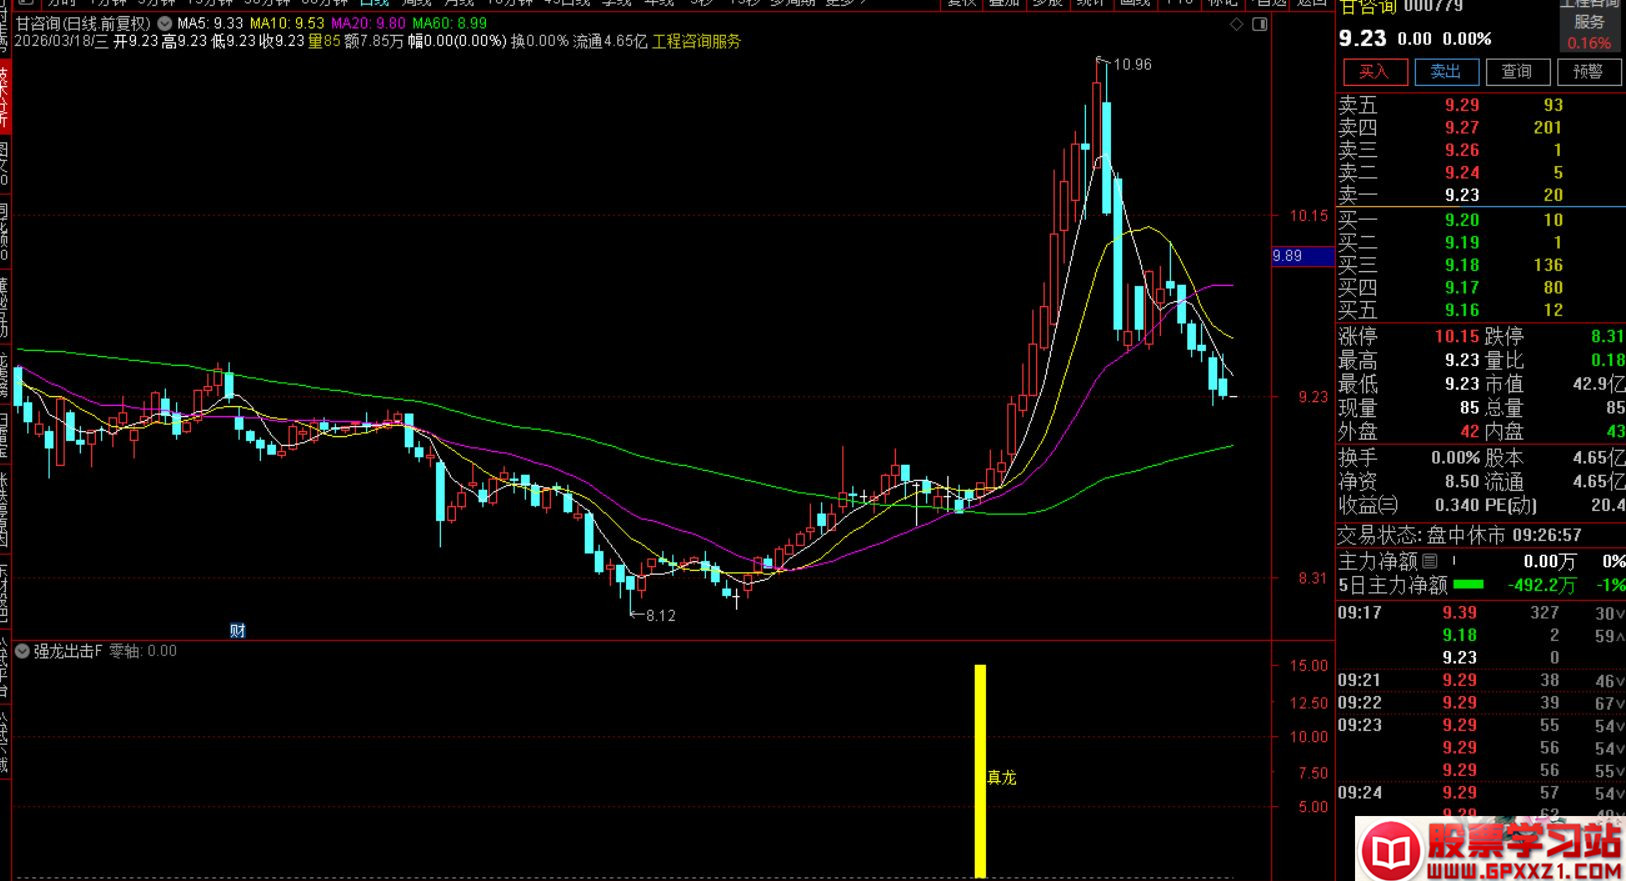Open the 查询 query button

(x=1516, y=72)
